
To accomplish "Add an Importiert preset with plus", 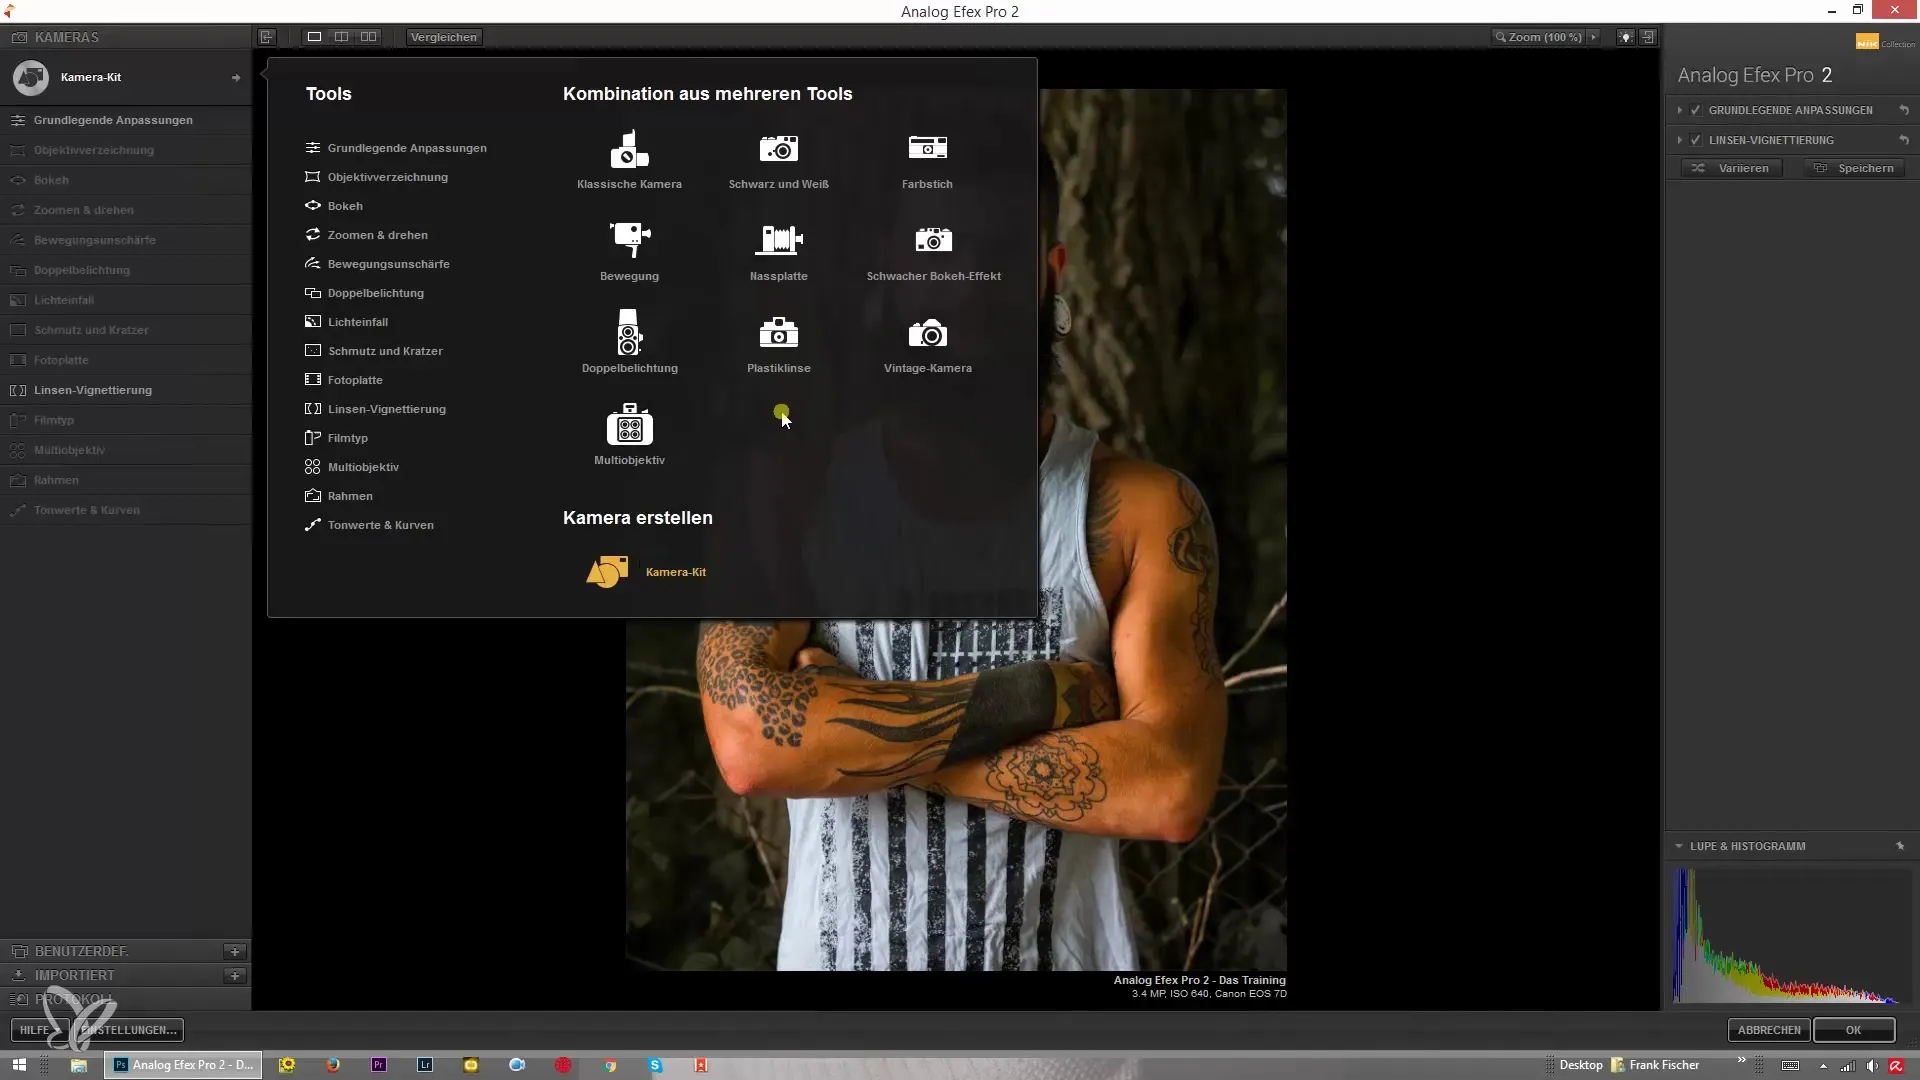I will point(235,975).
